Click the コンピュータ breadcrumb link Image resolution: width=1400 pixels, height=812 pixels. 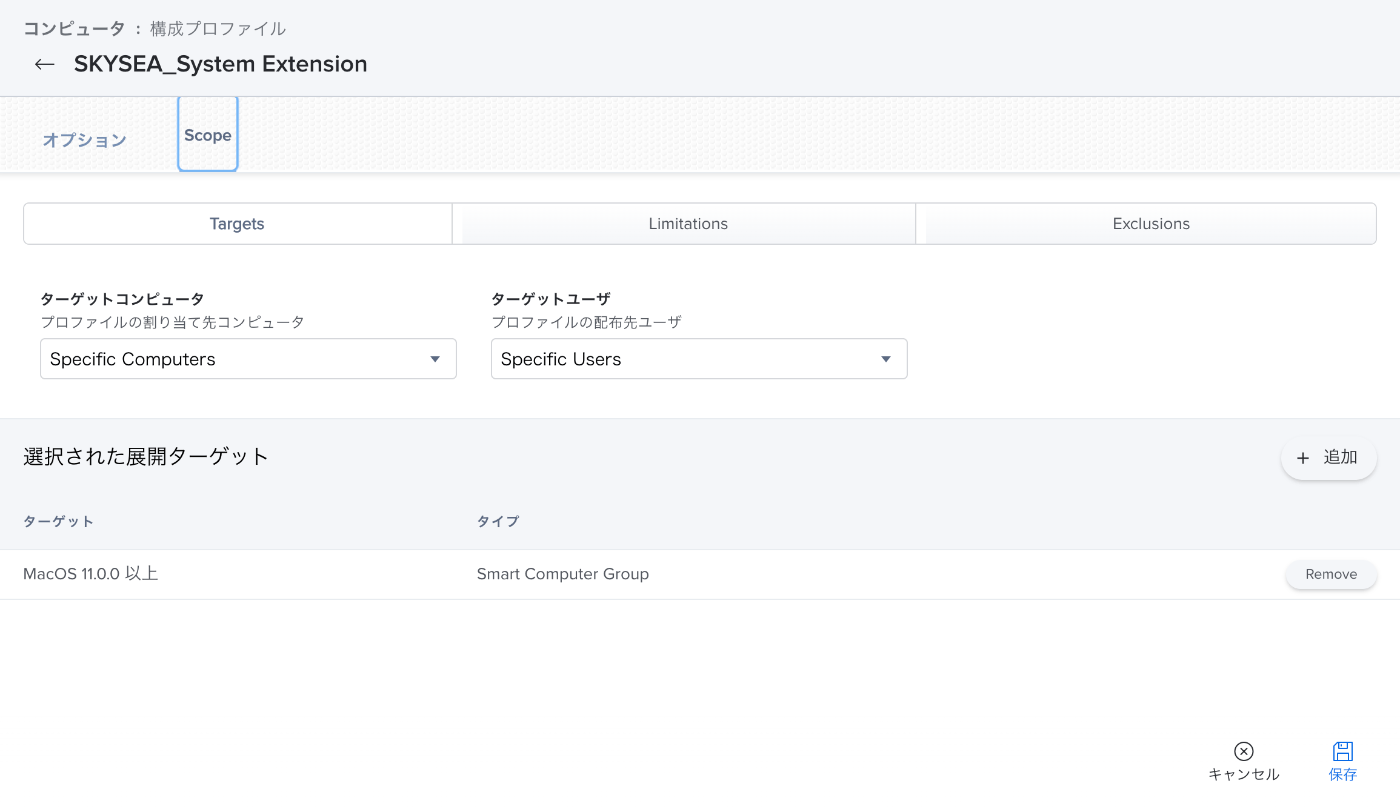point(75,29)
